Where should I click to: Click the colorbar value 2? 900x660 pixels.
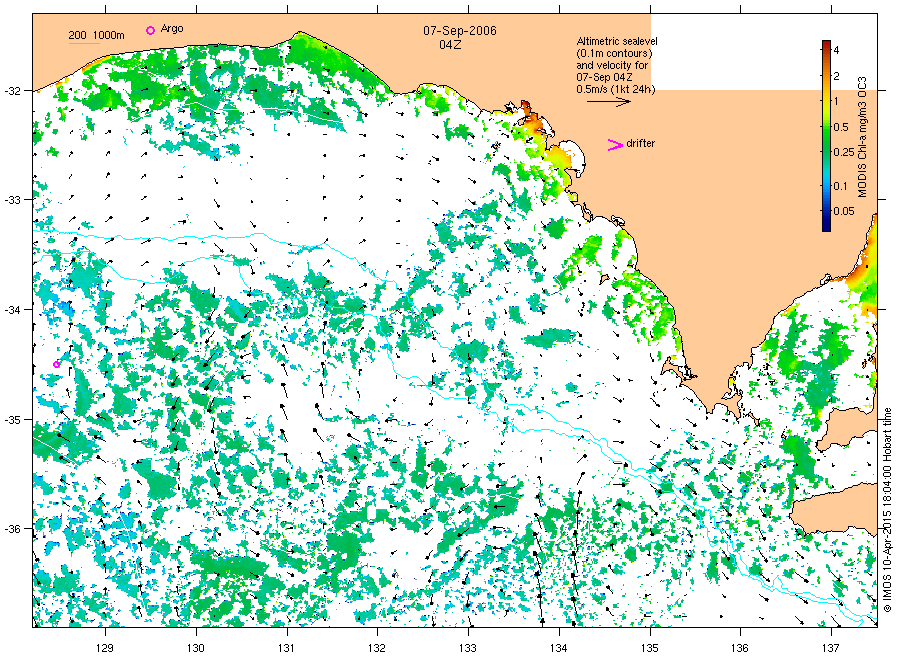click(836, 76)
